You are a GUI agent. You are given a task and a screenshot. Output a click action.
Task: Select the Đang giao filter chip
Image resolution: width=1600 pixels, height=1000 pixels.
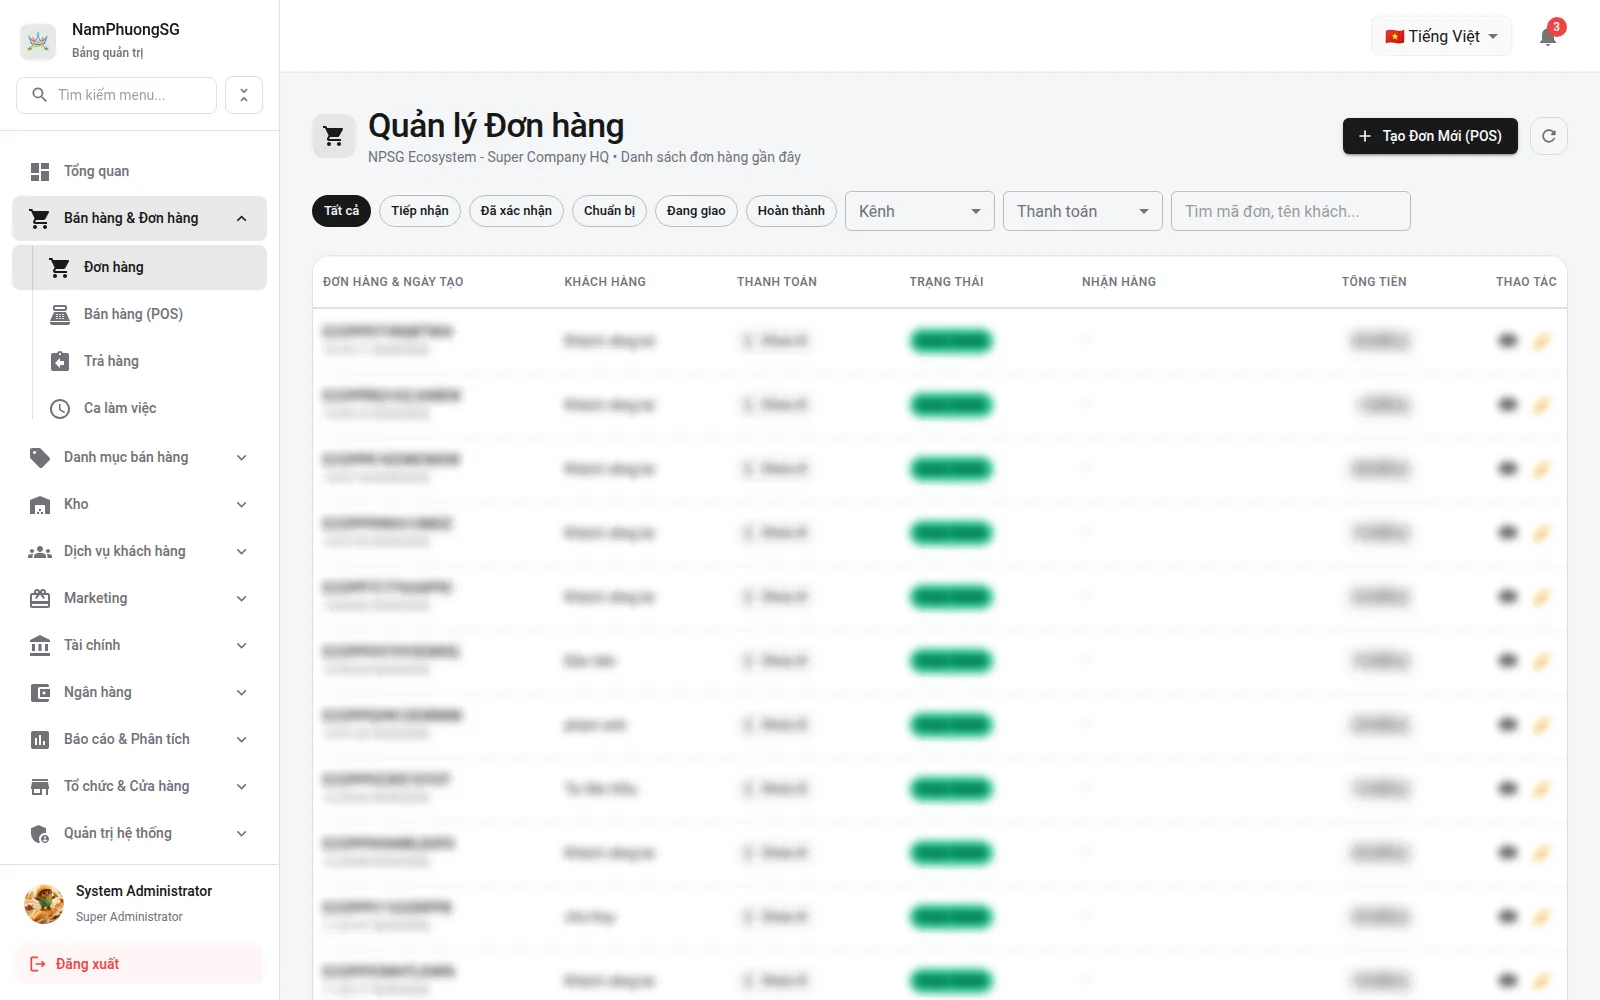pos(696,211)
